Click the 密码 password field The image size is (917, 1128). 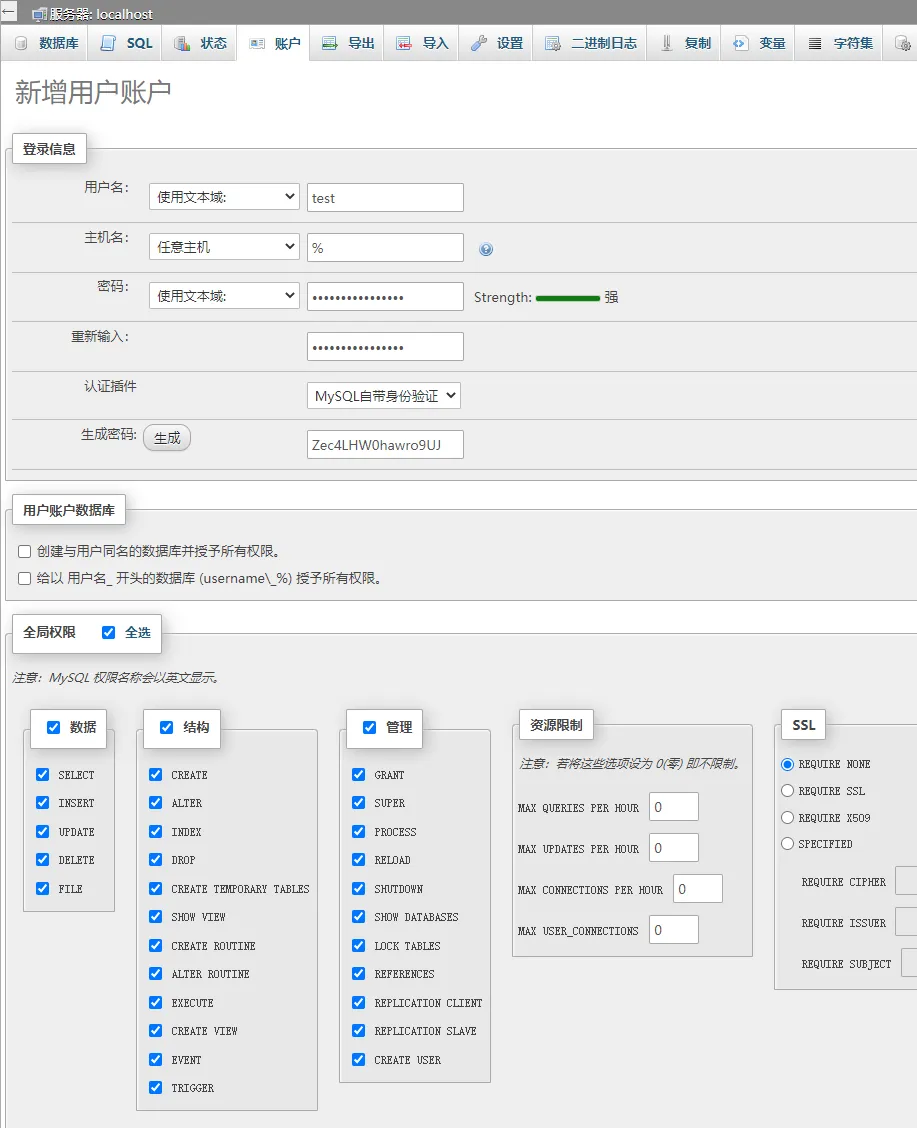385,296
